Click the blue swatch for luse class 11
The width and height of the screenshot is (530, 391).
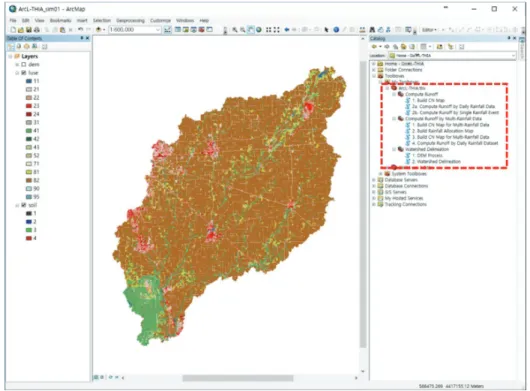[29, 81]
